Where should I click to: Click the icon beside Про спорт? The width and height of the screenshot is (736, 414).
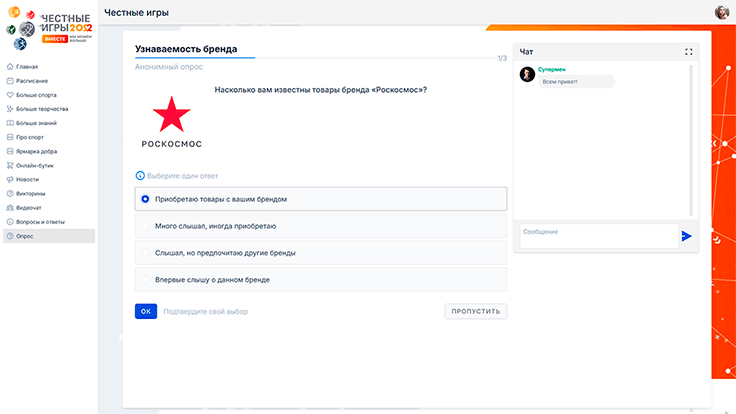coord(10,137)
